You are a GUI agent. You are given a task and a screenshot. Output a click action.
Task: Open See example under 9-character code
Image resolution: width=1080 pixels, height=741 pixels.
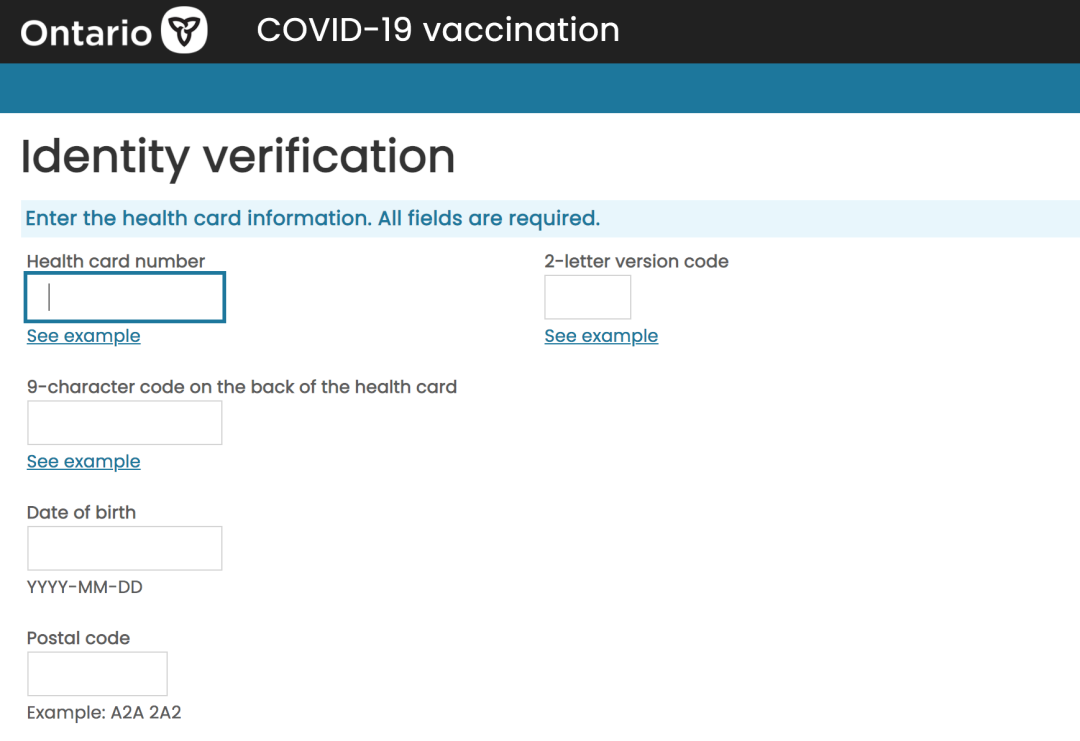(x=83, y=461)
